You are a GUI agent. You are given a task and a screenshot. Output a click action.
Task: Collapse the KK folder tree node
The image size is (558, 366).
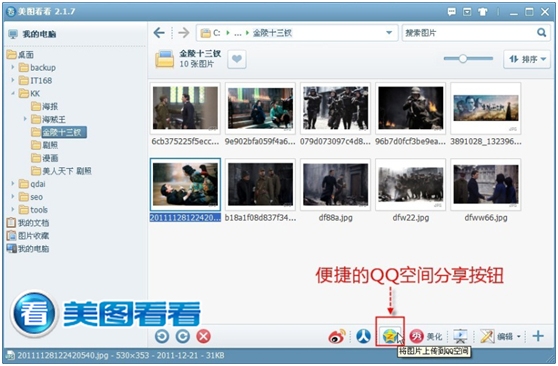[13, 93]
